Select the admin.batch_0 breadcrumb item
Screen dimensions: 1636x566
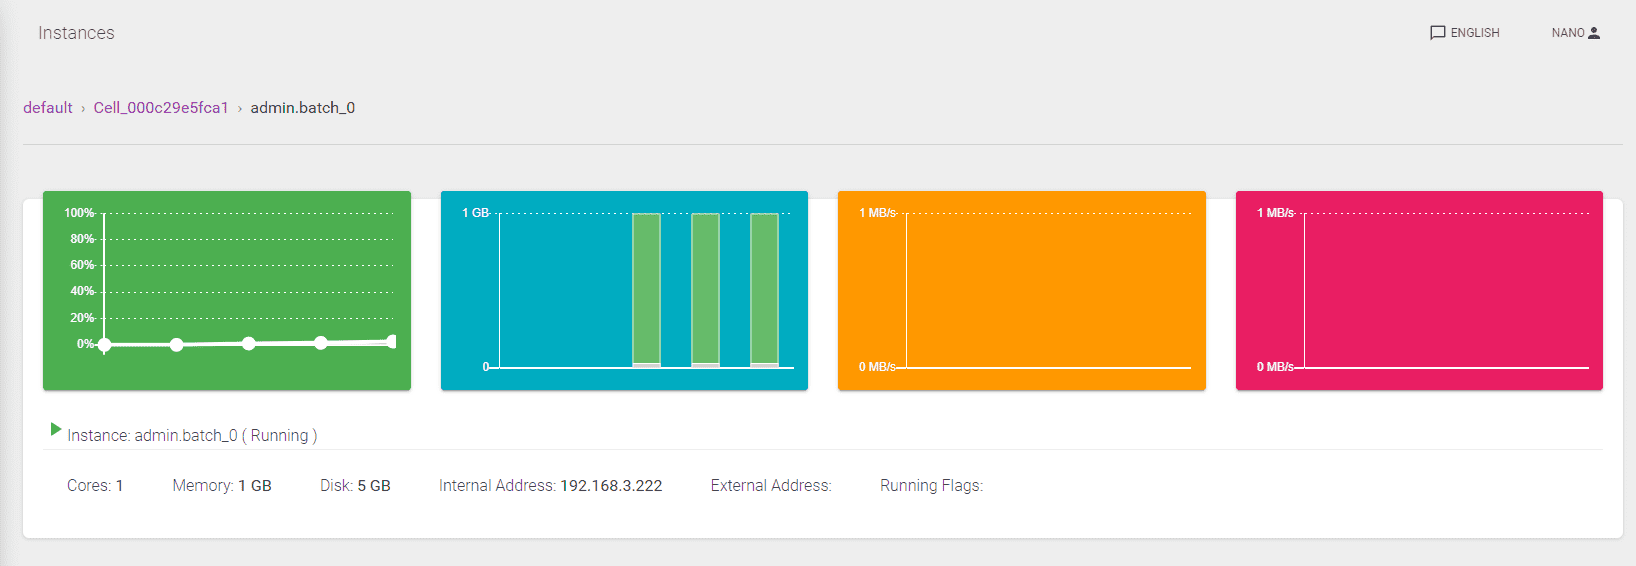pos(302,108)
